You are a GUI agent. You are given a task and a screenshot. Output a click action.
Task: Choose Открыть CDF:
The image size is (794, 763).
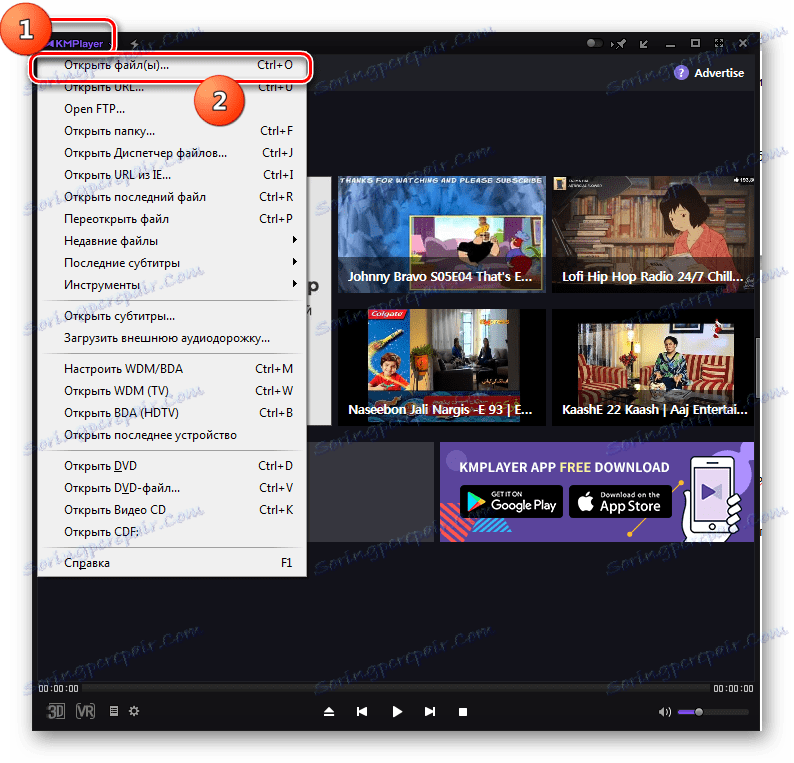coord(172,532)
